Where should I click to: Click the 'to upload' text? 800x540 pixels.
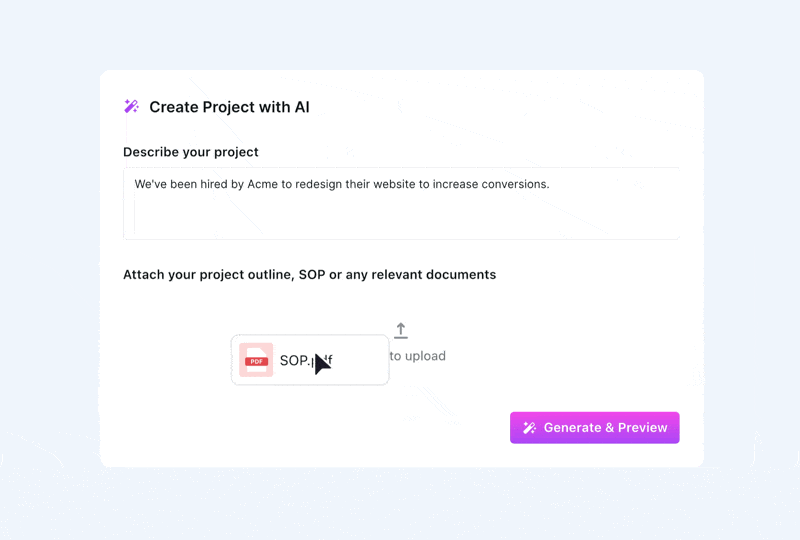point(417,356)
